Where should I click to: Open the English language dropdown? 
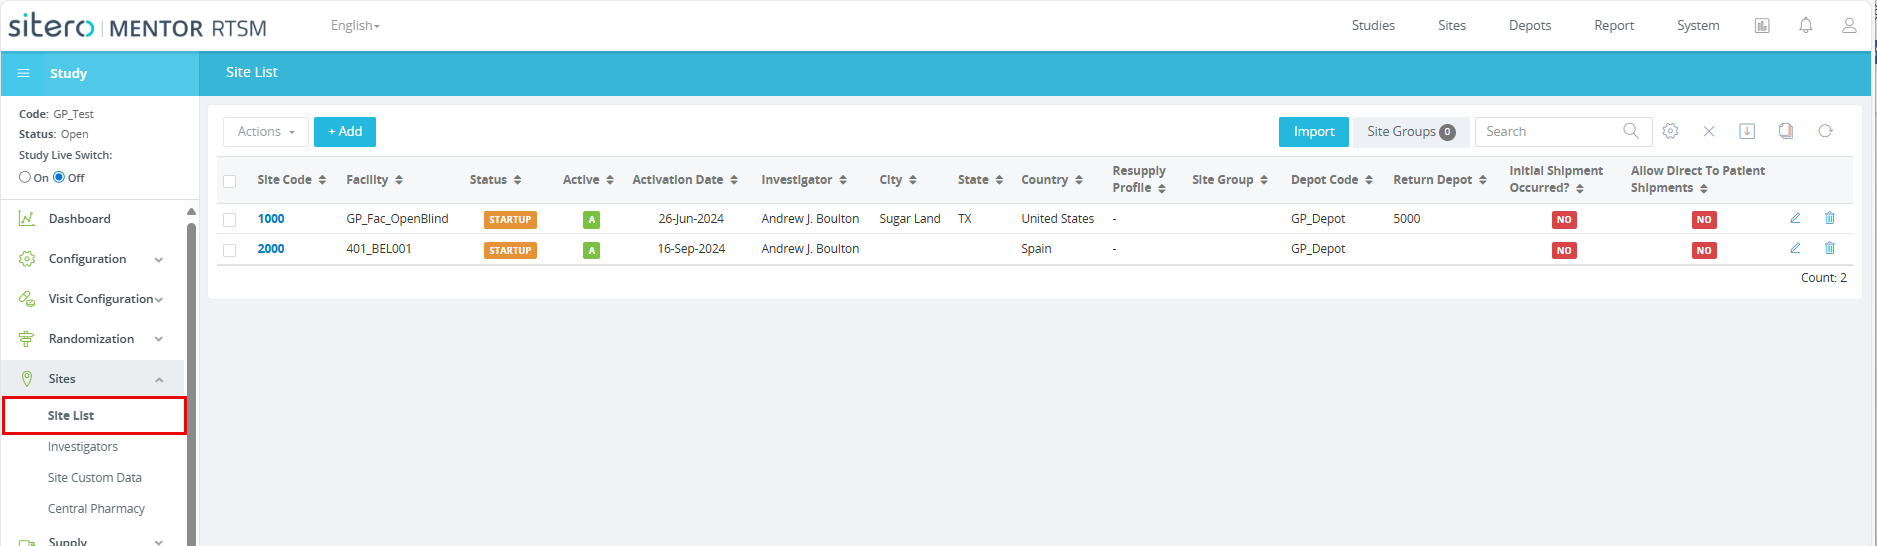tap(355, 25)
